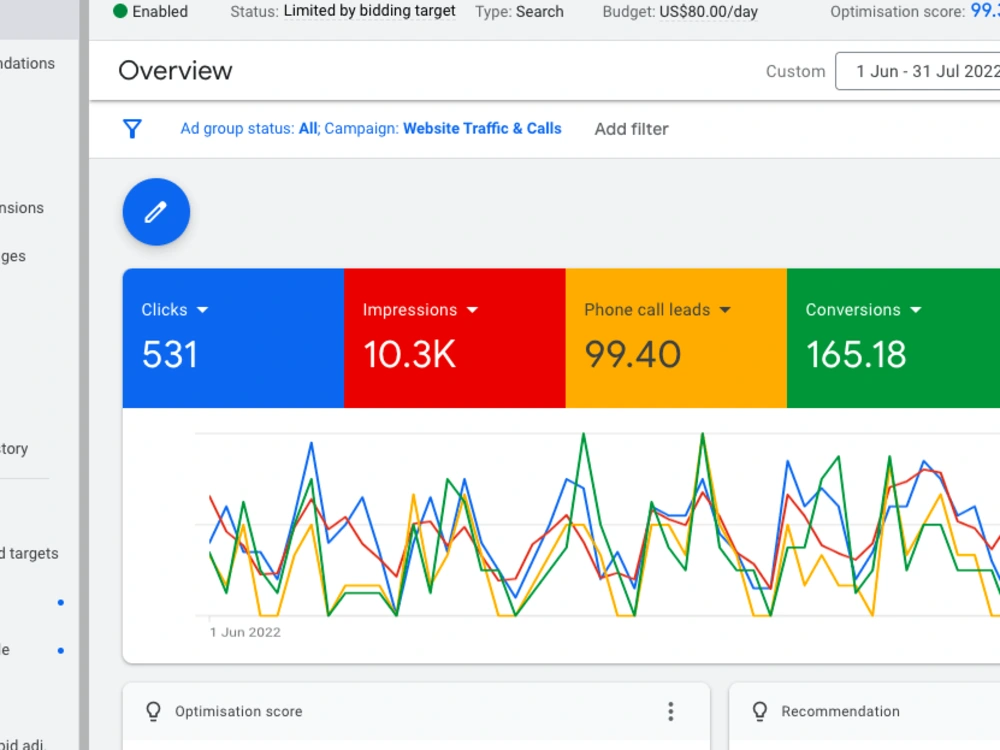
Task: Select the red Impressions 10.3K scorecard
Action: pyautogui.click(x=455, y=338)
